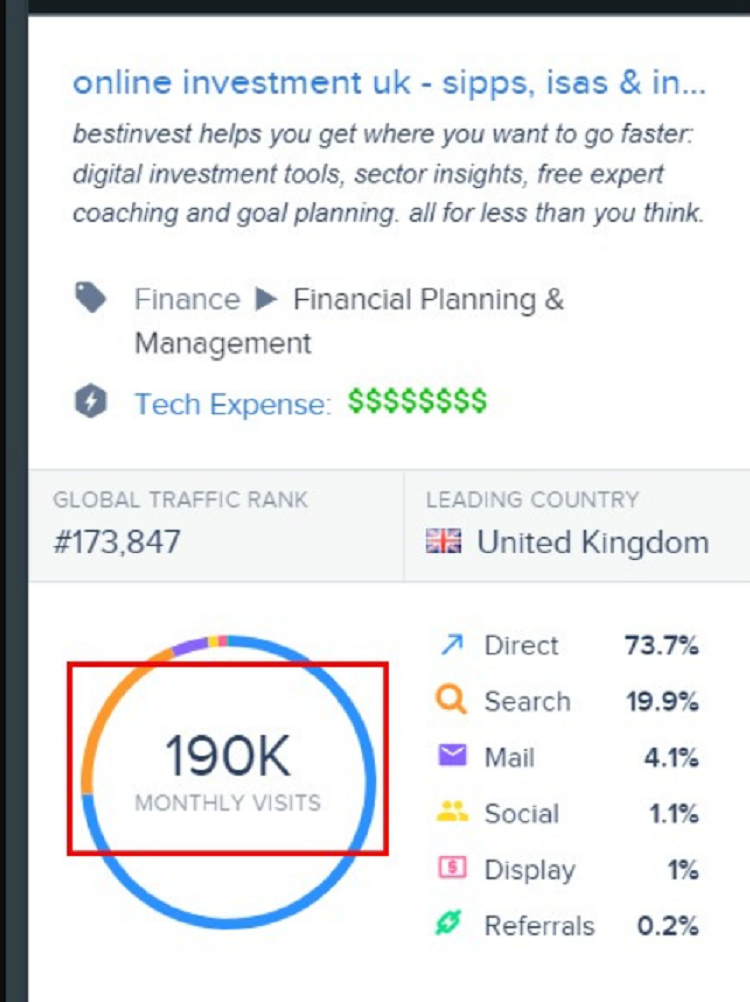Click the global traffic rank #173,847
Viewport: 750px width, 1002px height.
[117, 542]
